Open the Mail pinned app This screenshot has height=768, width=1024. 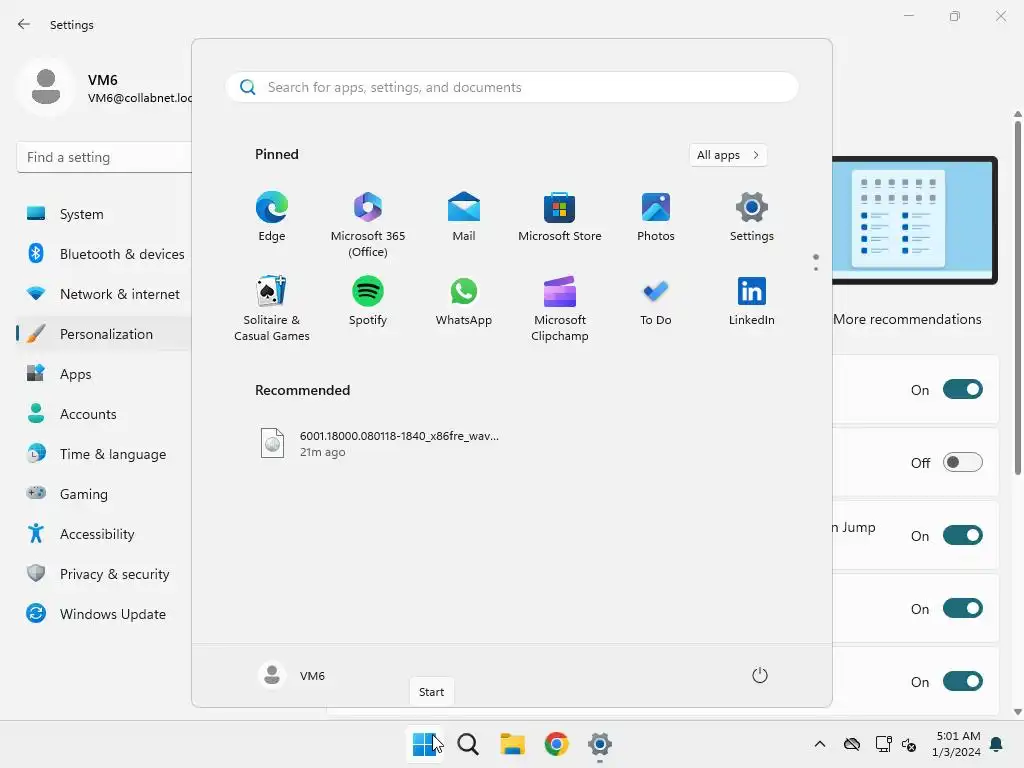point(464,217)
